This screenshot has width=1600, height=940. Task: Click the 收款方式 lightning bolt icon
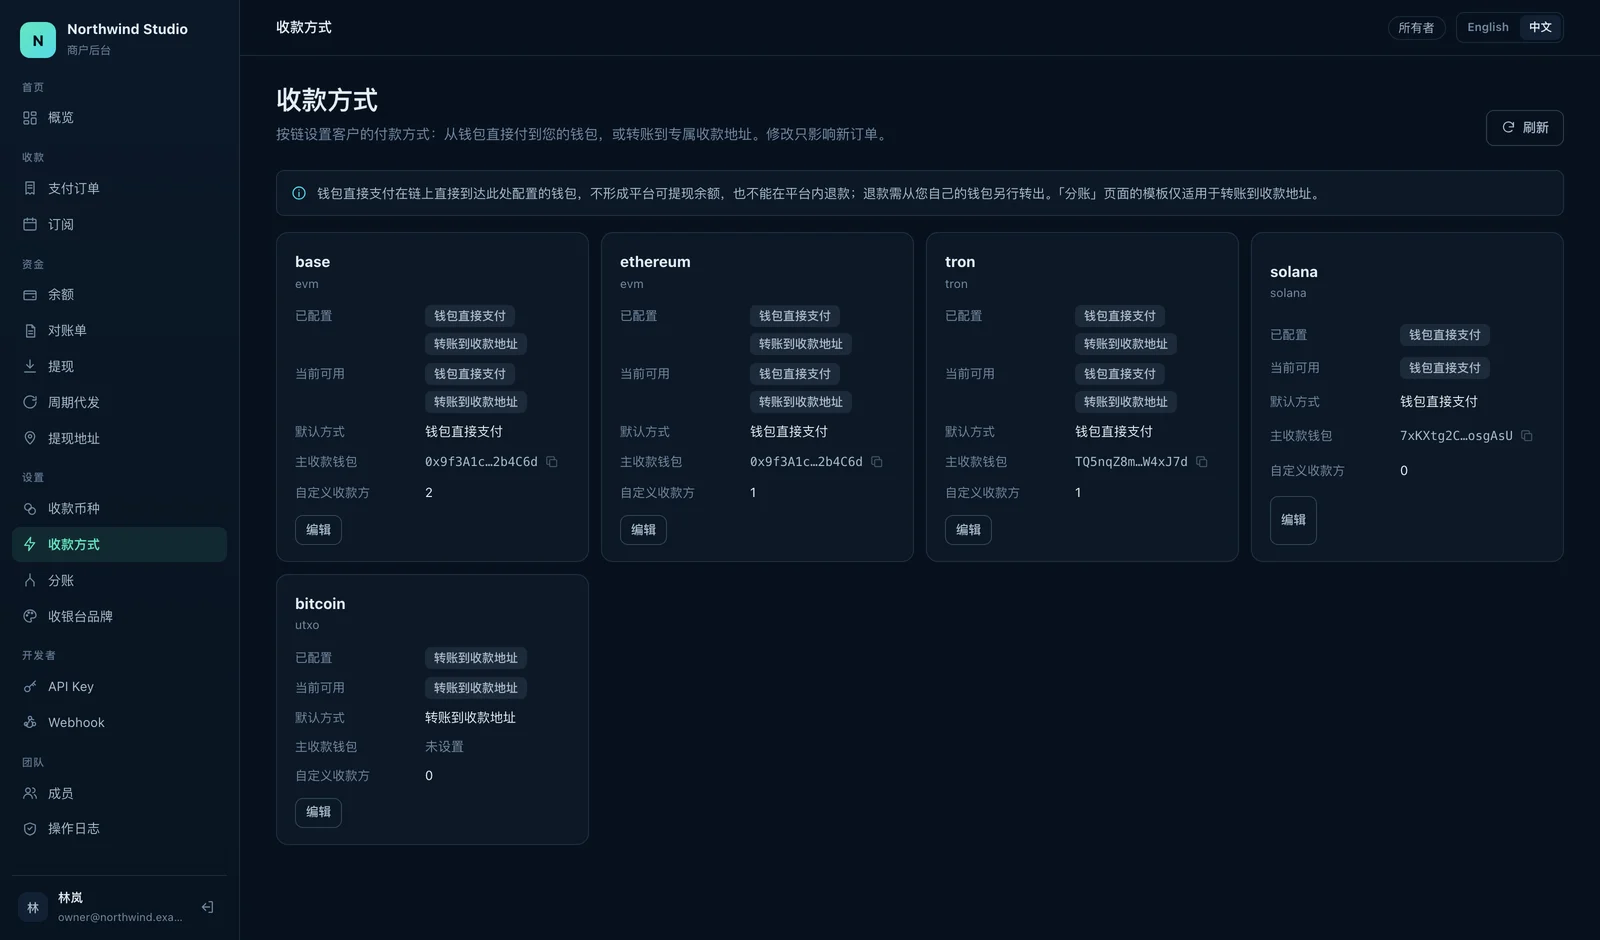point(30,544)
